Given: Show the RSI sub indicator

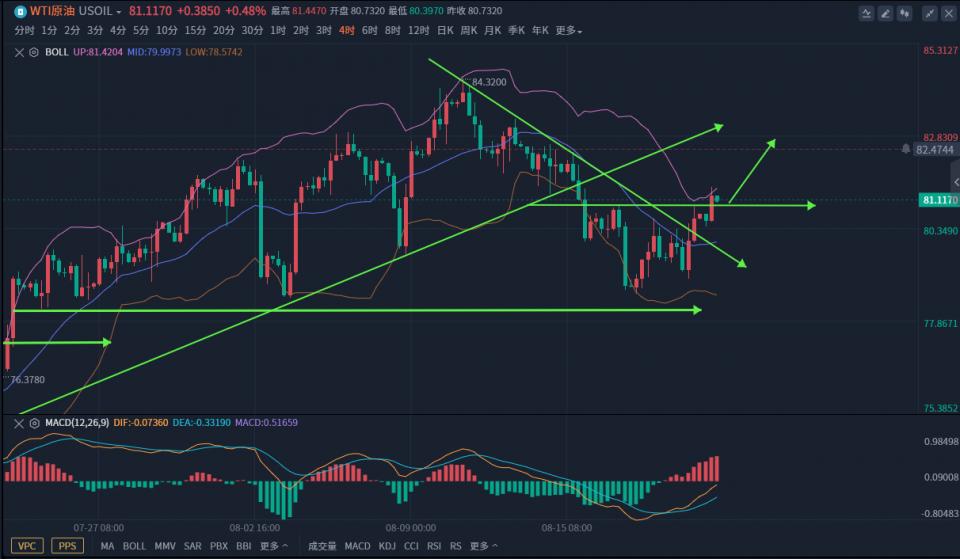Looking at the screenshot, I should pos(434,546).
